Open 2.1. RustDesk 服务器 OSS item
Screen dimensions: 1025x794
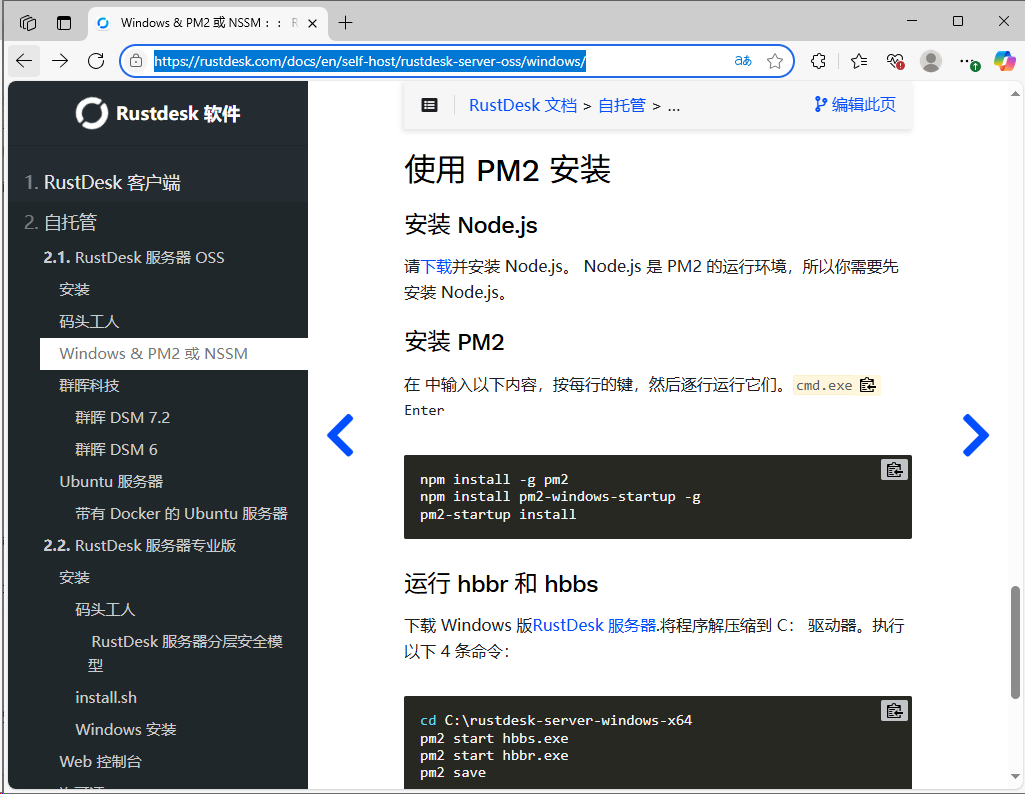point(134,257)
